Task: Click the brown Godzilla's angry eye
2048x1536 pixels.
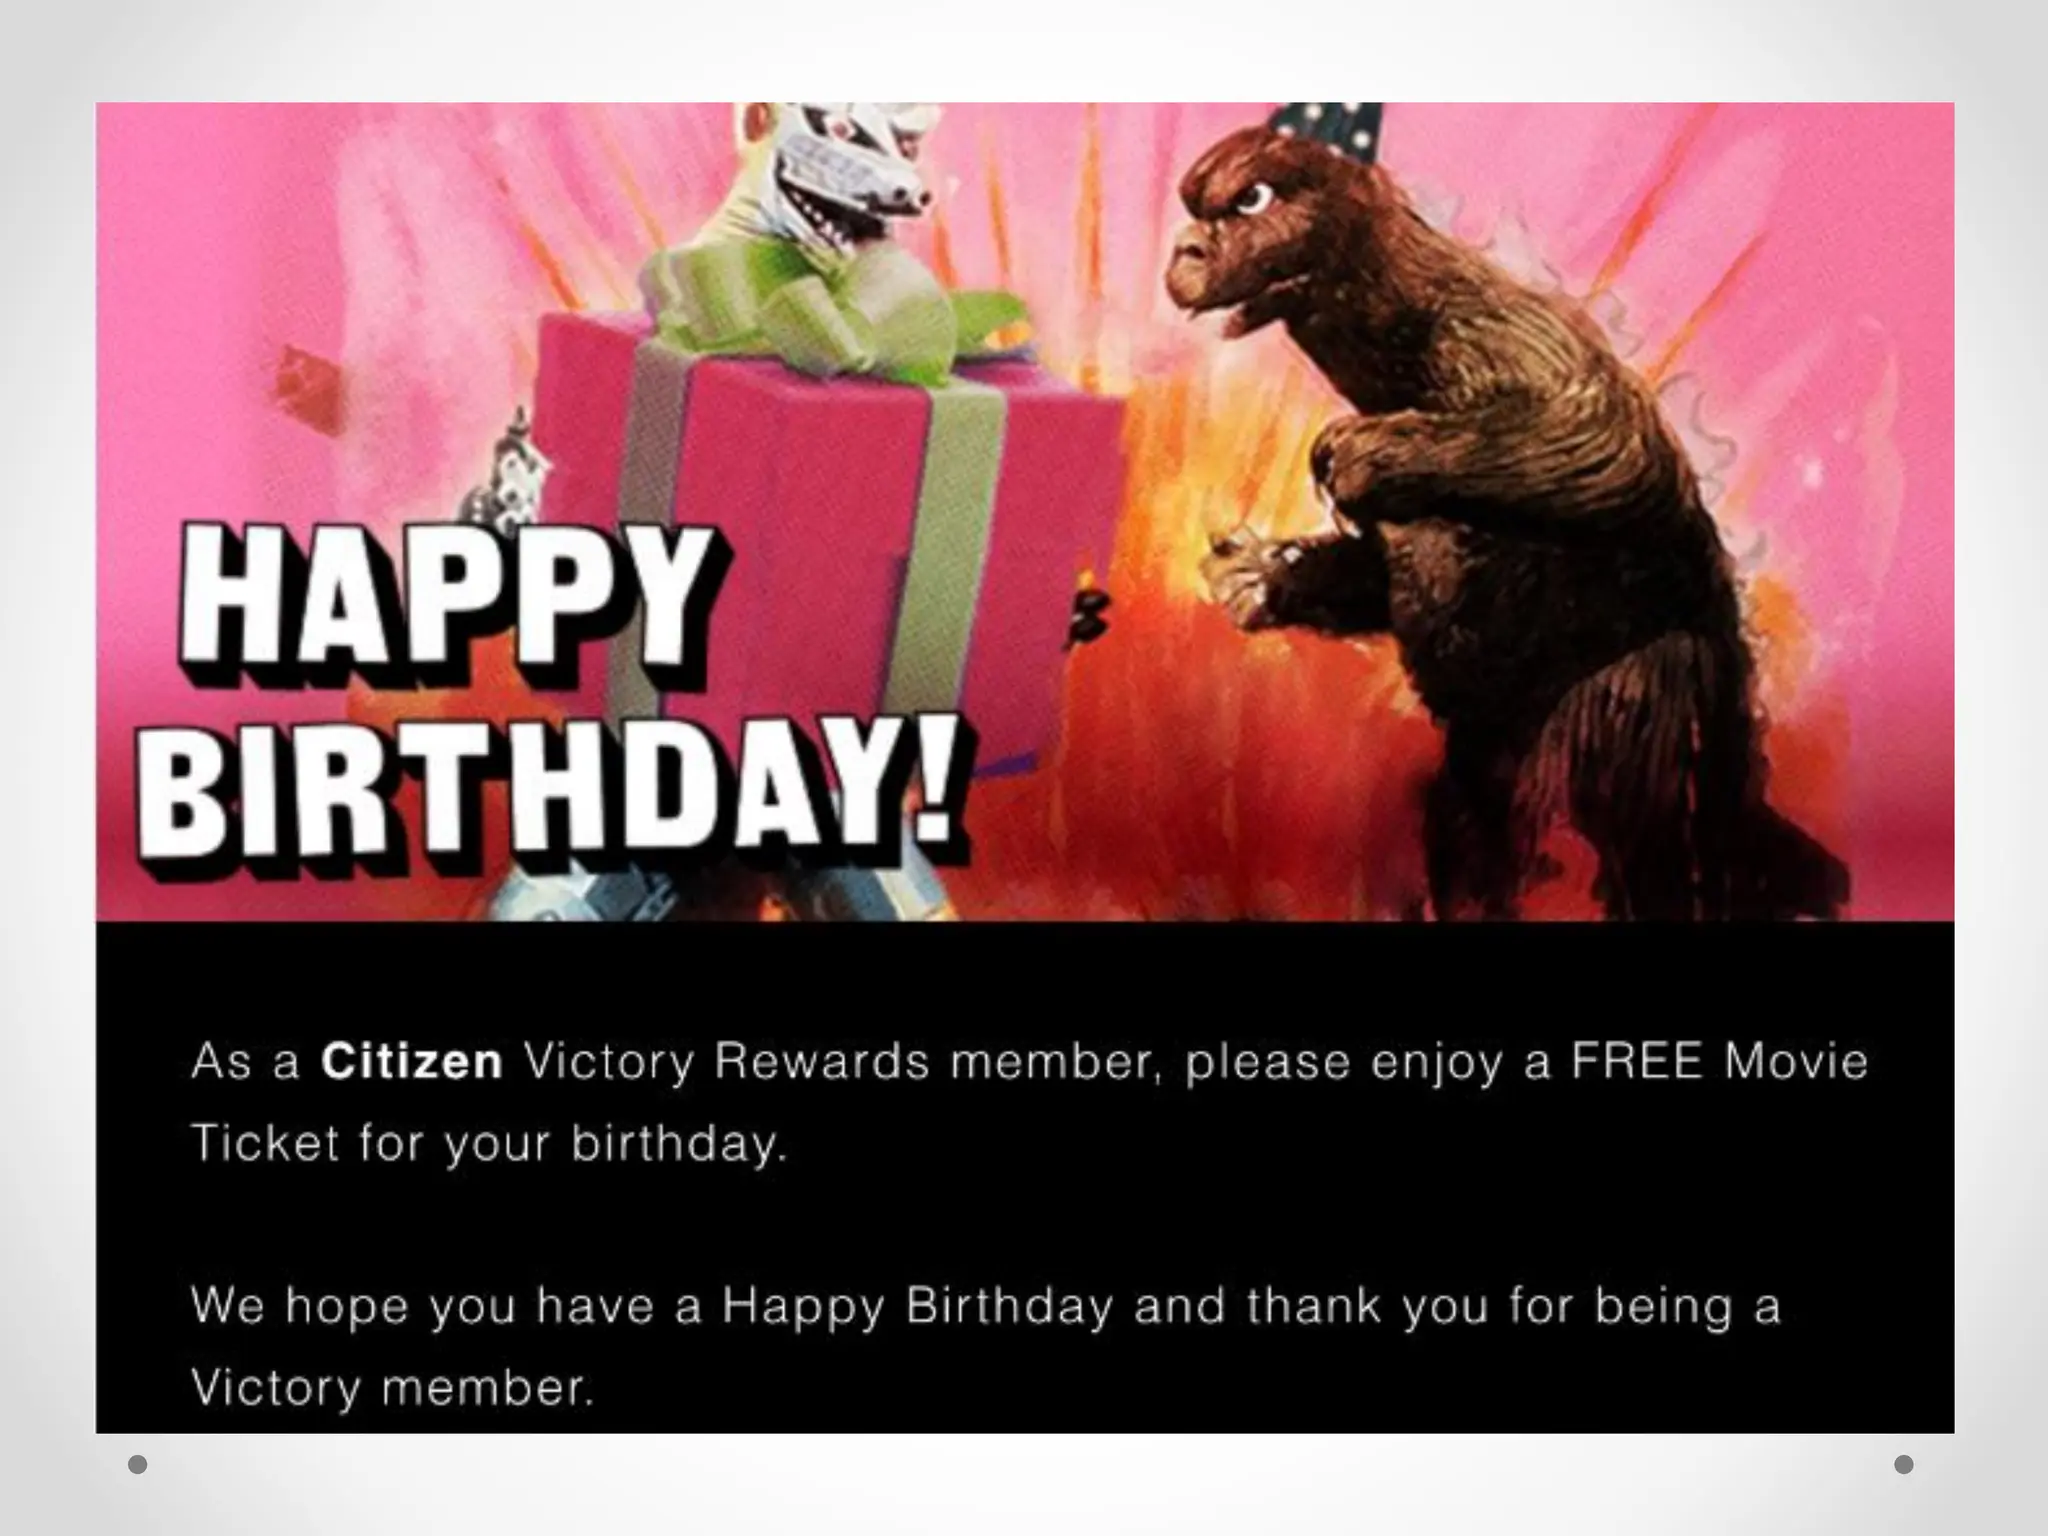Action: (1252, 196)
